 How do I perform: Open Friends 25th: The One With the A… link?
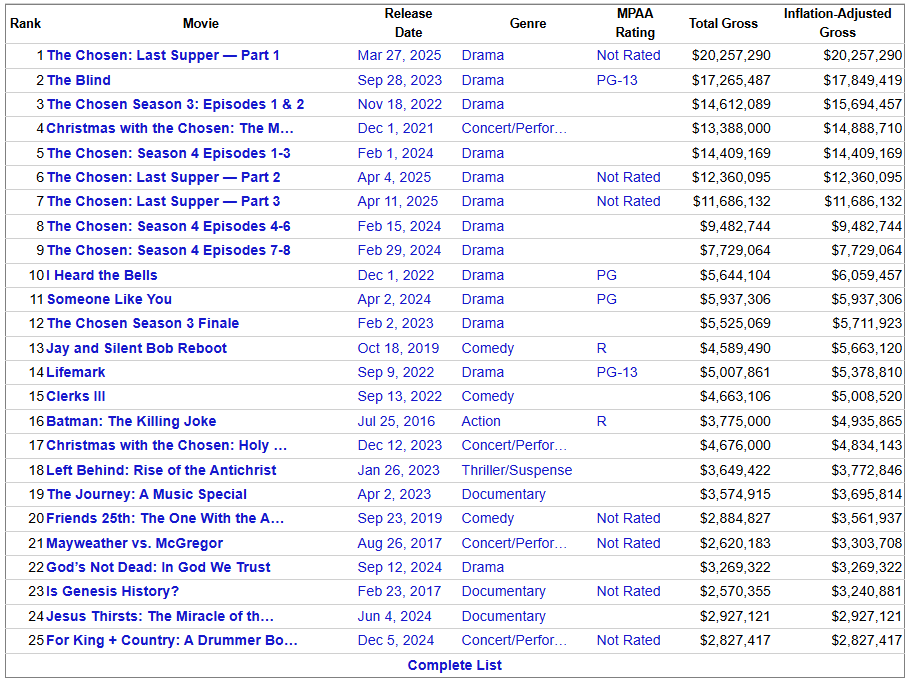click(165, 518)
